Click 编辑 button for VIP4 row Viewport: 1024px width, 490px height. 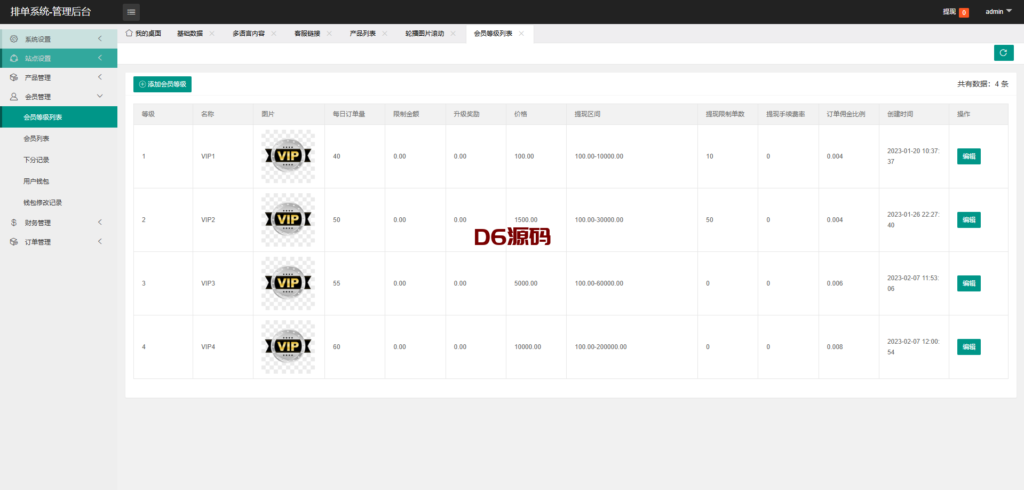tap(968, 347)
